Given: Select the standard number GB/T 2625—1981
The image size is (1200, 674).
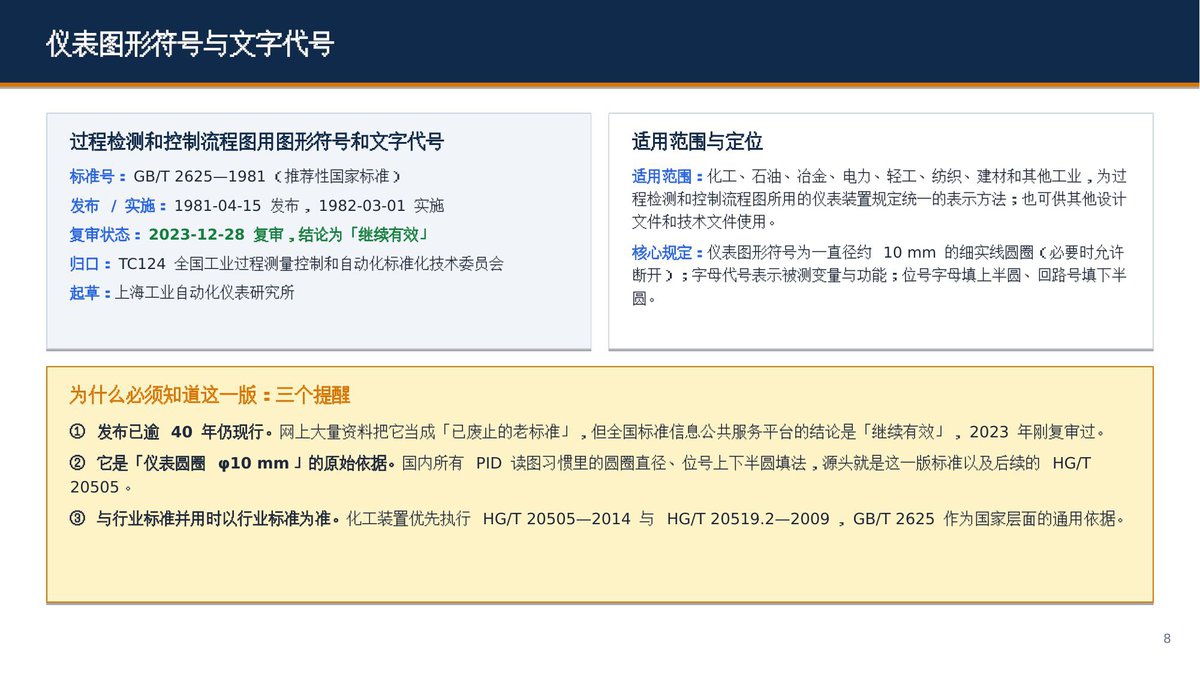Looking at the screenshot, I should tap(199, 177).
